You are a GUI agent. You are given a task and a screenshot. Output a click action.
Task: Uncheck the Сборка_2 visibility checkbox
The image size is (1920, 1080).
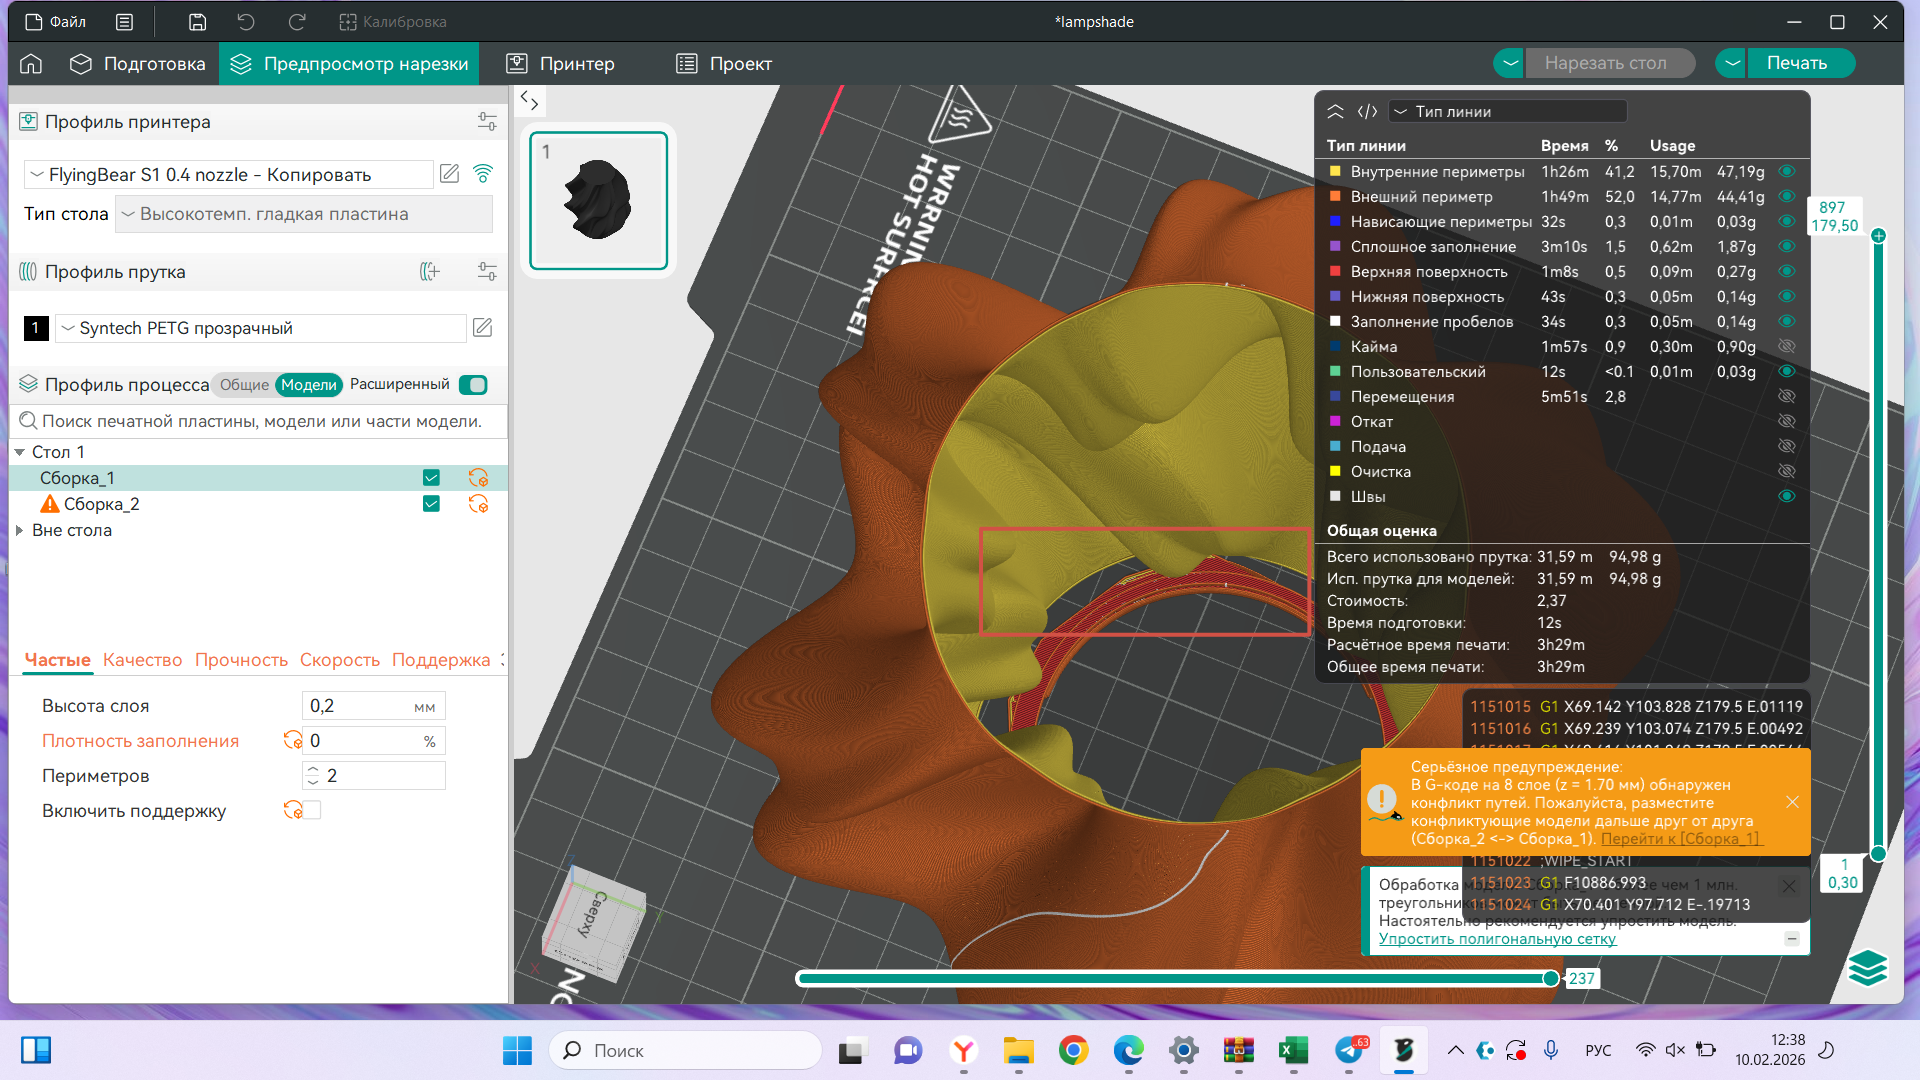tap(431, 504)
